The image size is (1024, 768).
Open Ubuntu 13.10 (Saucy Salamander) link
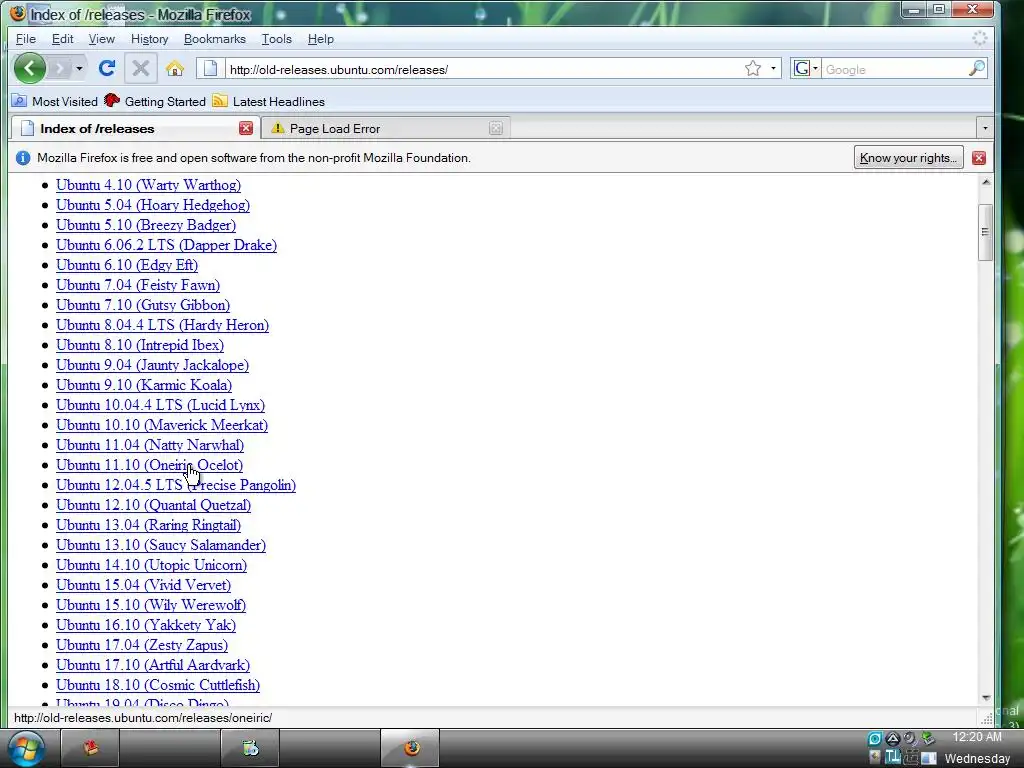pyautogui.click(x=161, y=545)
